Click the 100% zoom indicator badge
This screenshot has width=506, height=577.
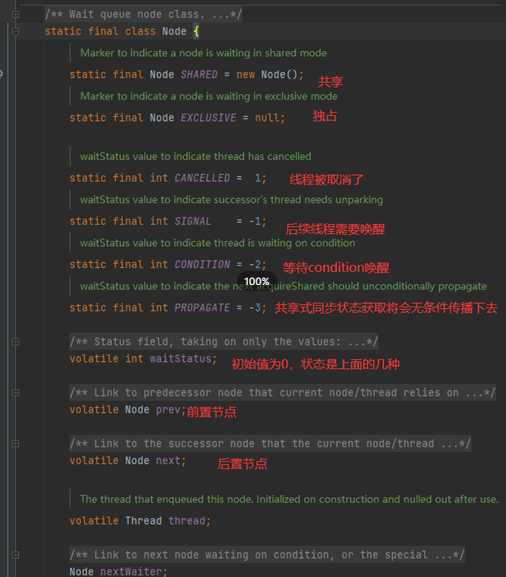(x=256, y=282)
